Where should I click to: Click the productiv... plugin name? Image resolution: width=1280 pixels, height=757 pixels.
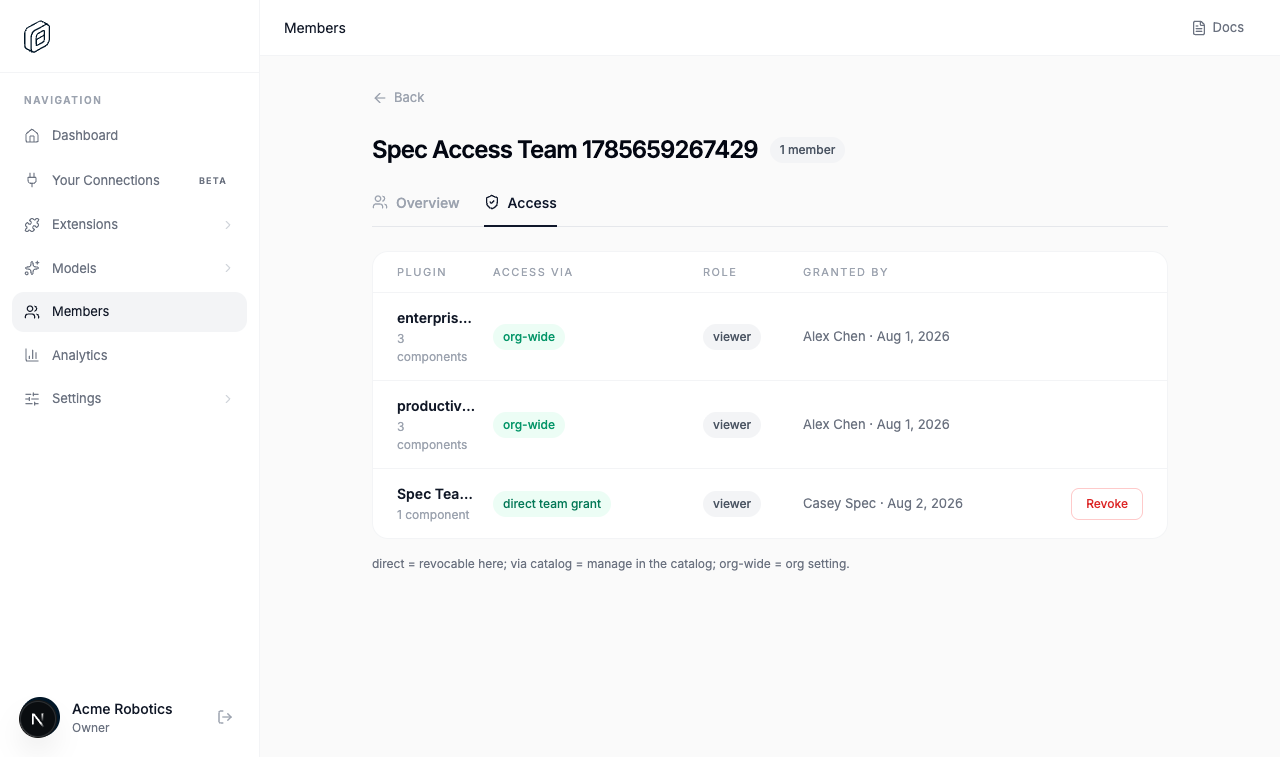pos(436,406)
